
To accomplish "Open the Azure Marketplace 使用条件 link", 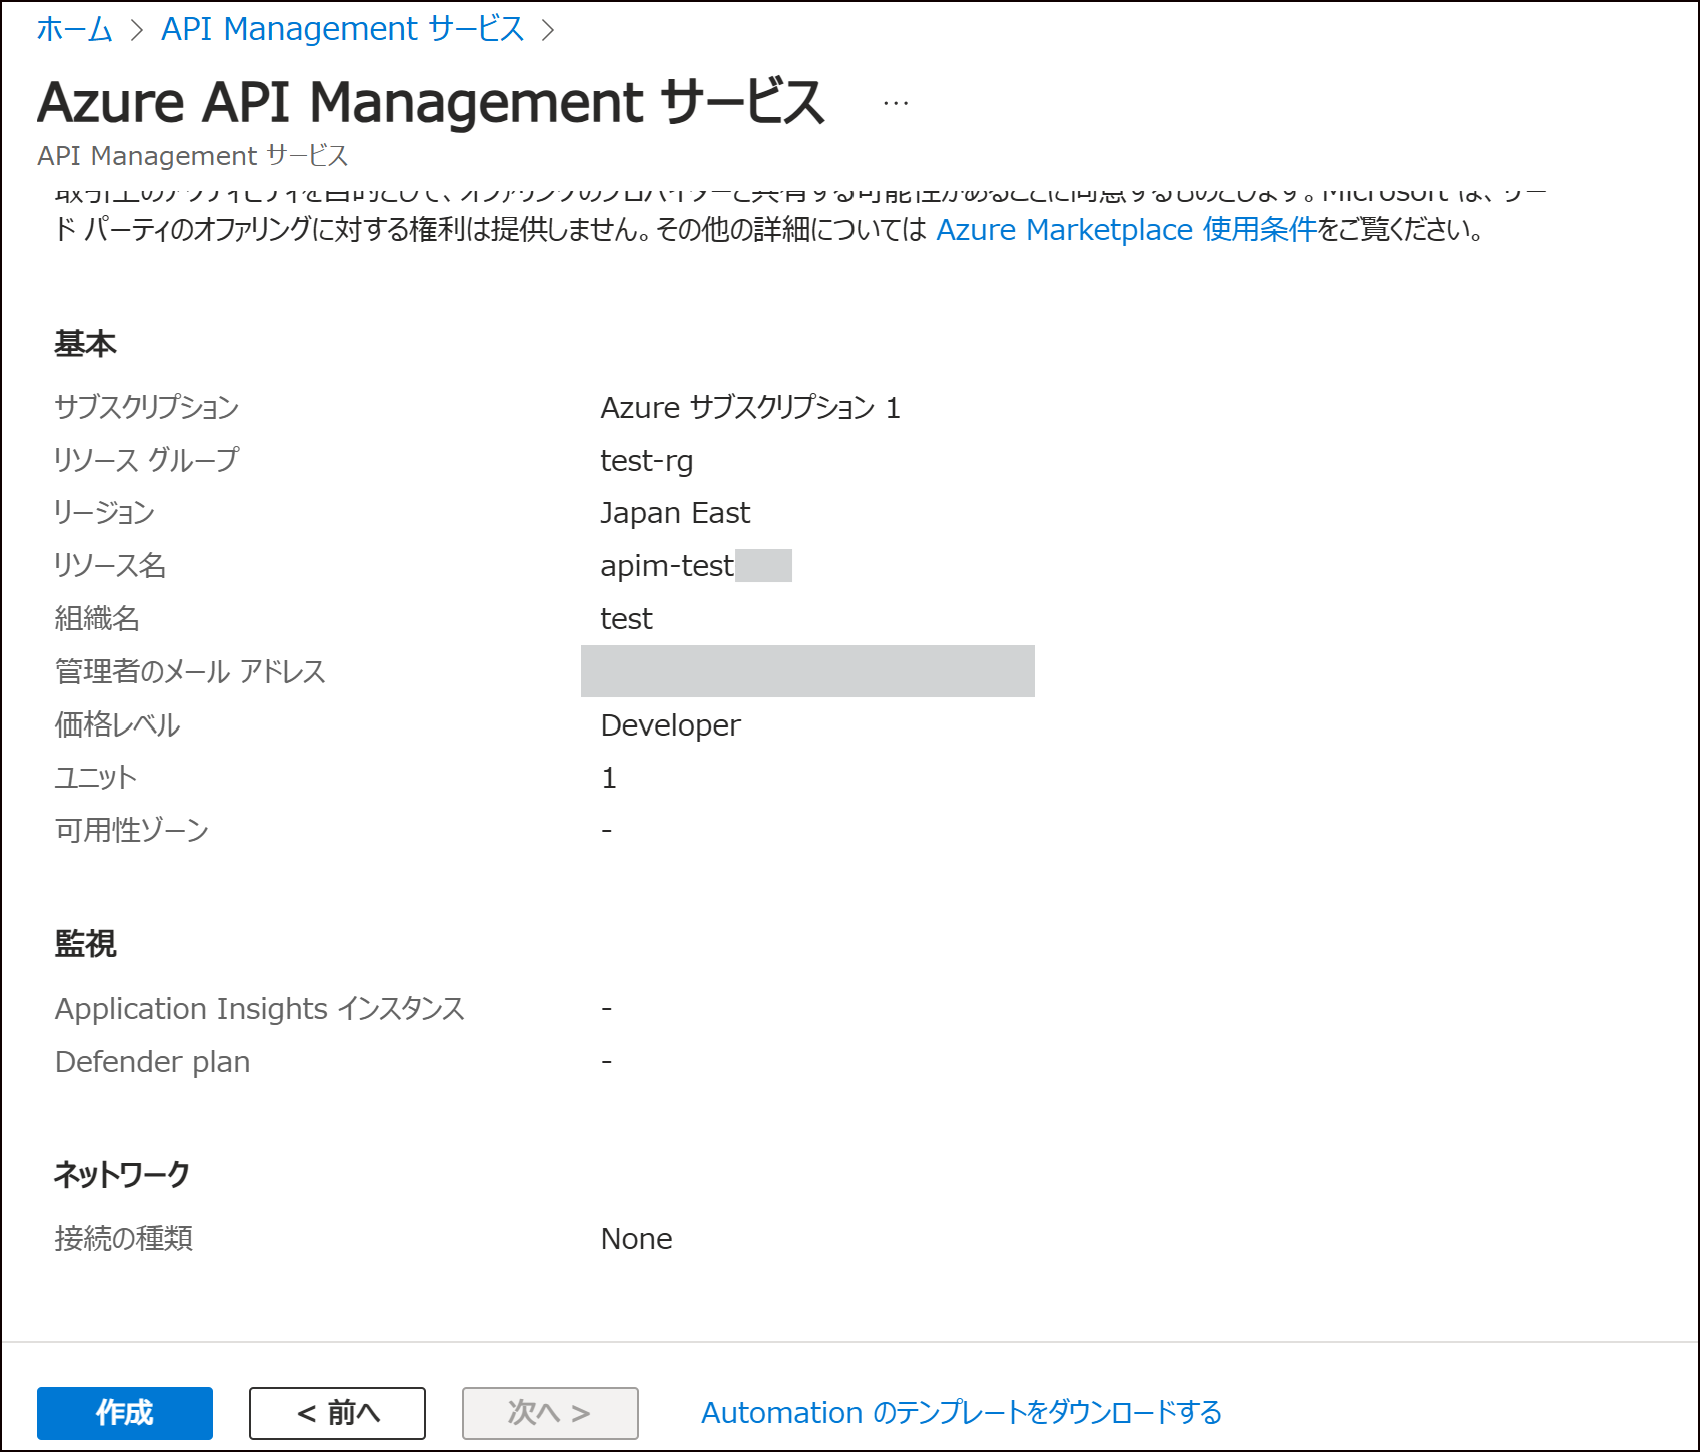I will [1126, 229].
